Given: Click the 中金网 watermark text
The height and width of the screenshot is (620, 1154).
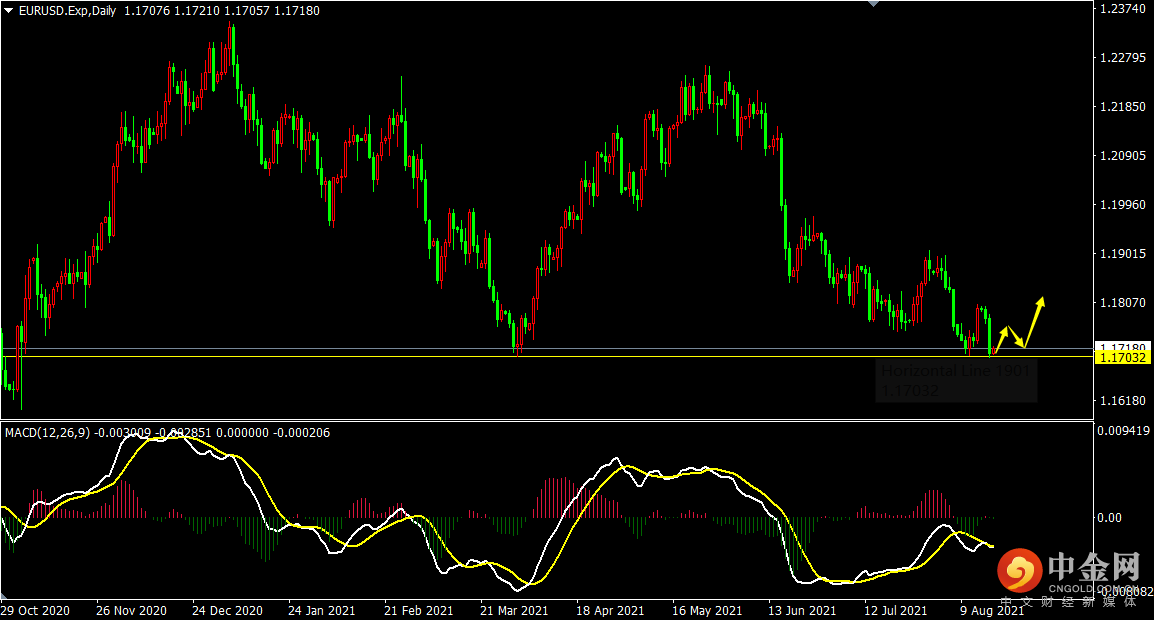Looking at the screenshot, I should tap(1093, 568).
